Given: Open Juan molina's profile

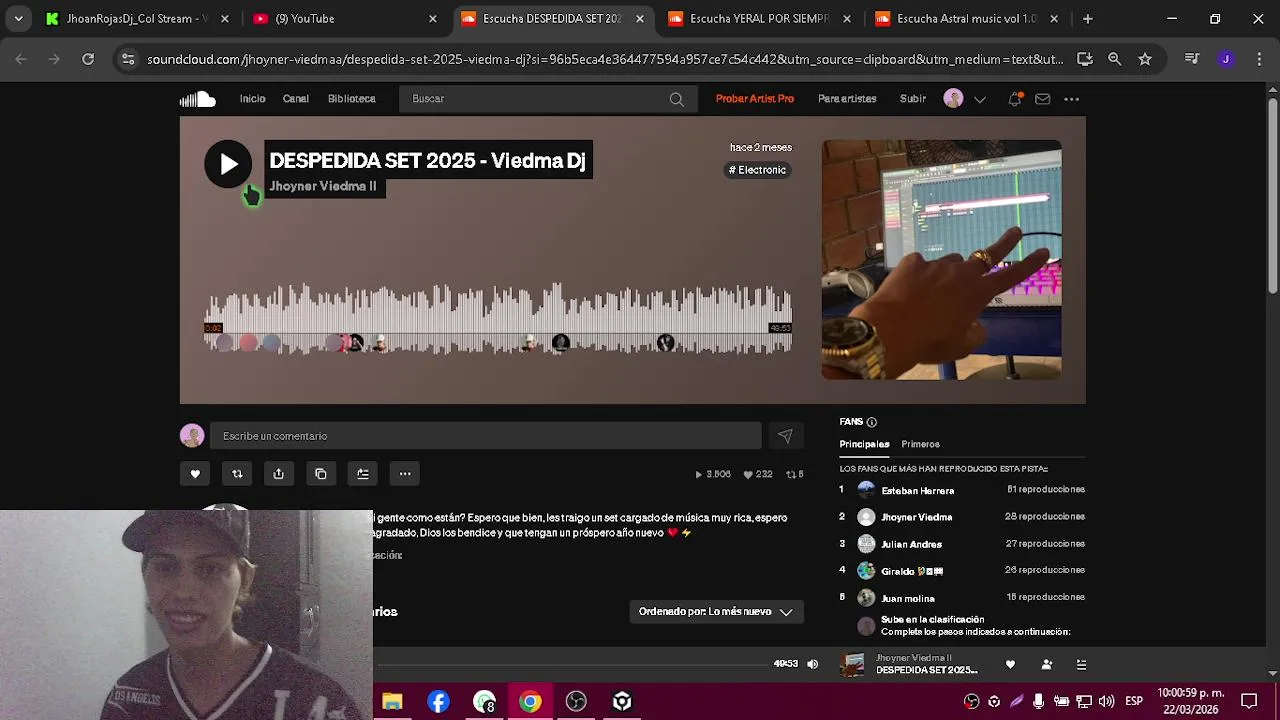Looking at the screenshot, I should pos(908,599).
